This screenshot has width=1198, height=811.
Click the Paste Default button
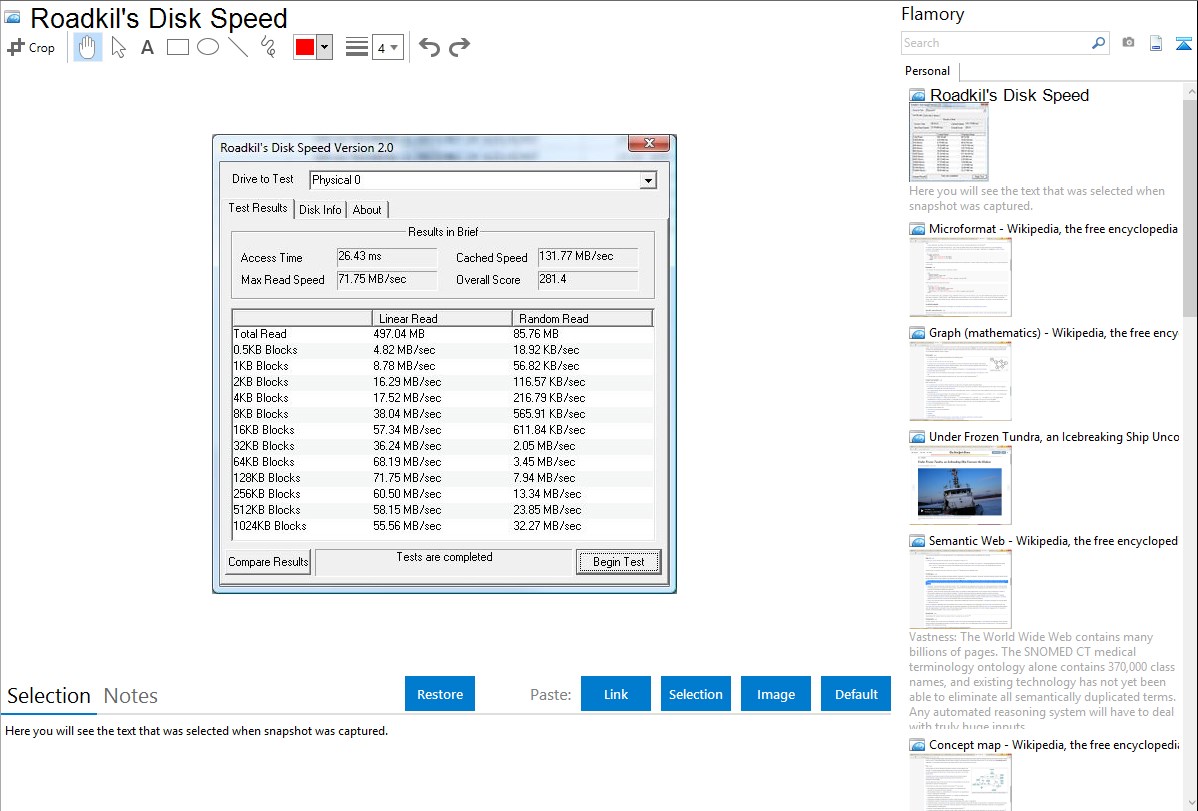[856, 693]
